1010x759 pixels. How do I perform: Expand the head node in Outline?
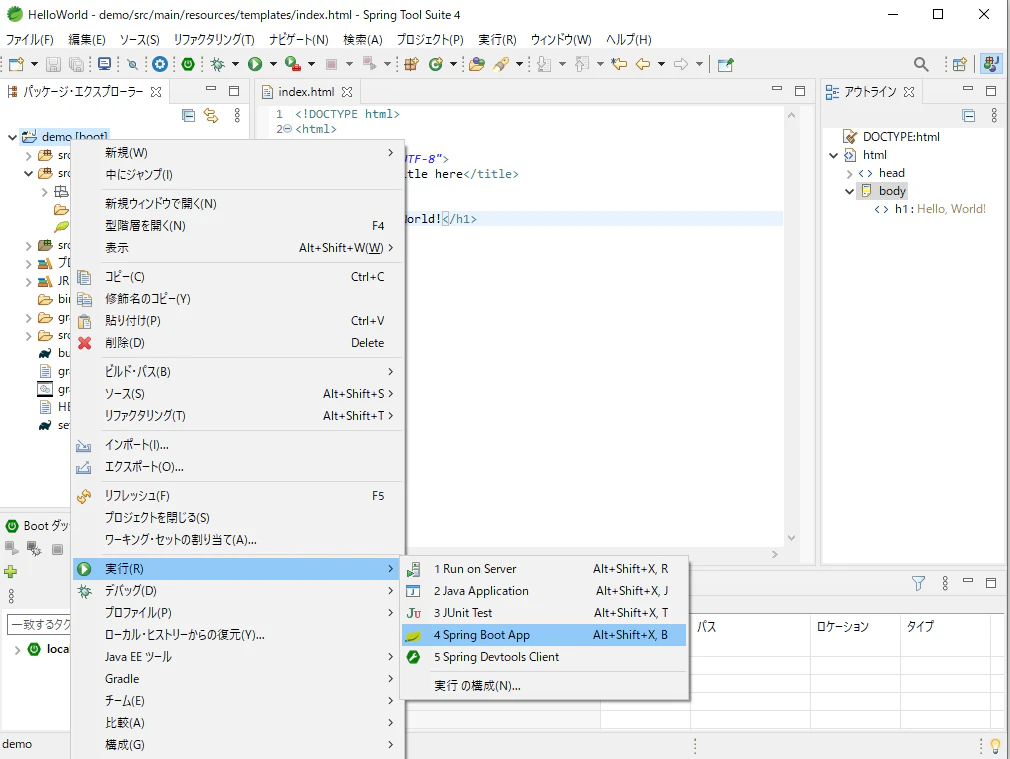pyautogui.click(x=850, y=173)
